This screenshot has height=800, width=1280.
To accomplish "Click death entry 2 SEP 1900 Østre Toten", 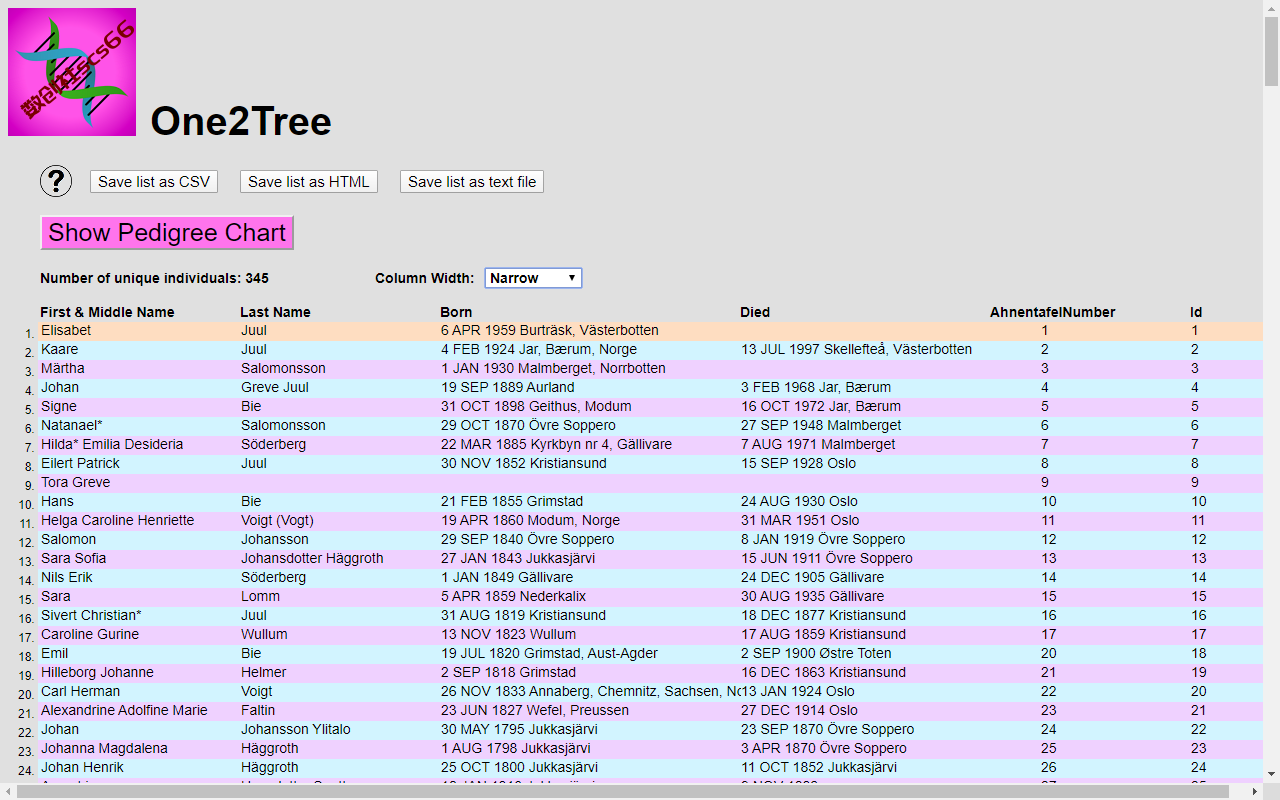I will pos(816,653).
